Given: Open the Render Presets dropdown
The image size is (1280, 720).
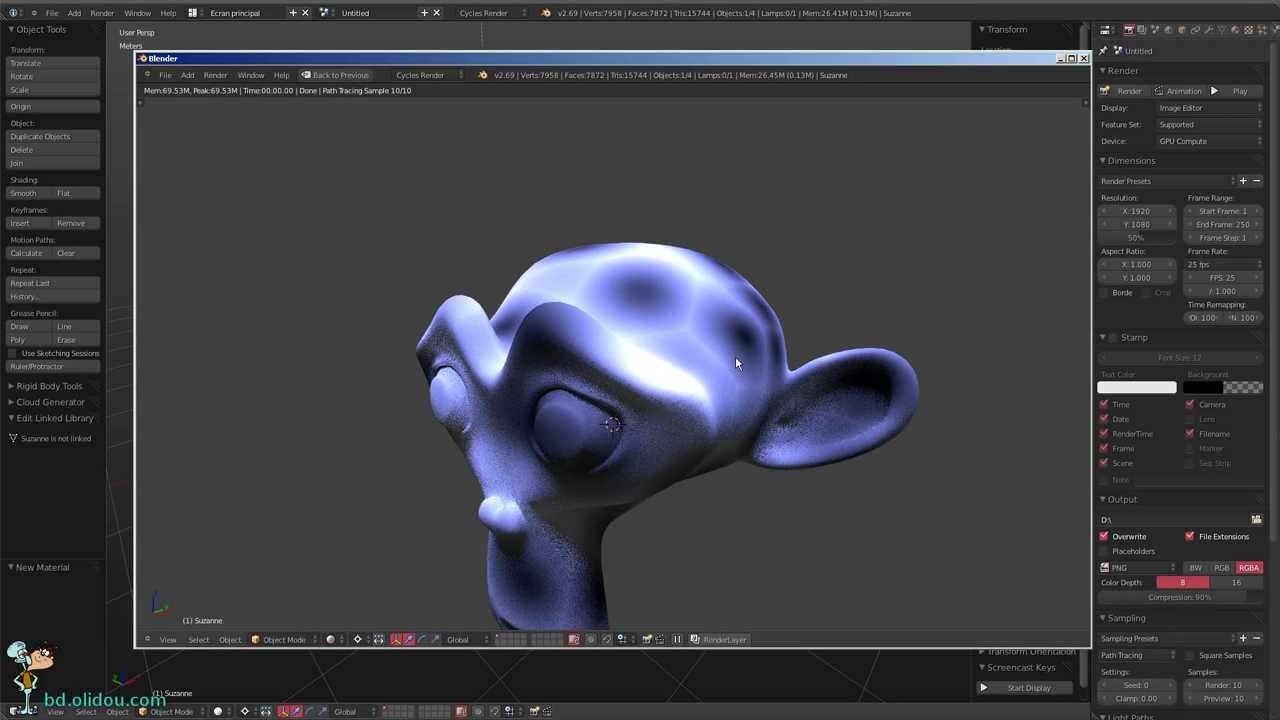Looking at the screenshot, I should click(x=1166, y=181).
